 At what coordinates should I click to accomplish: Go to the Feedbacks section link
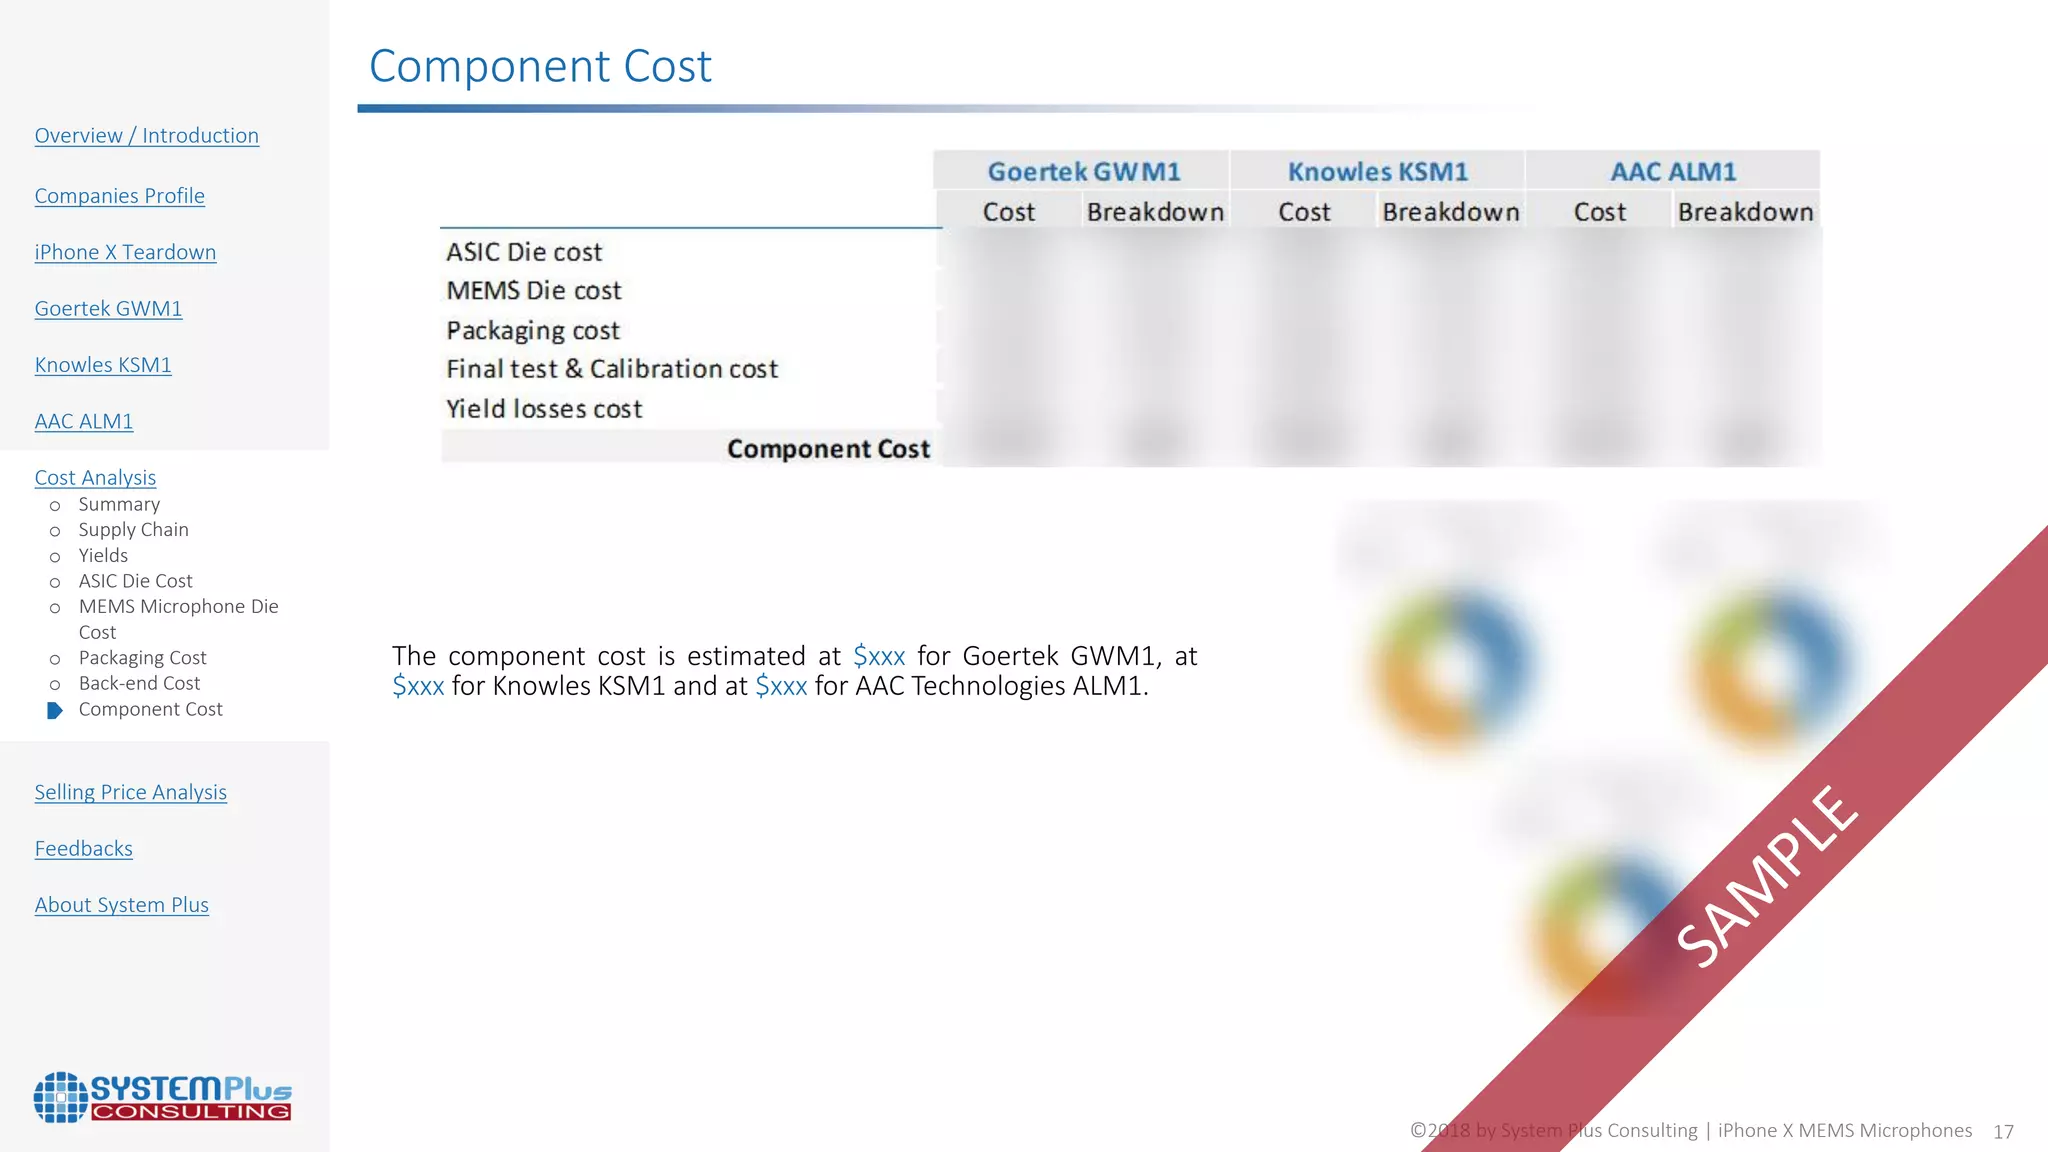83,848
